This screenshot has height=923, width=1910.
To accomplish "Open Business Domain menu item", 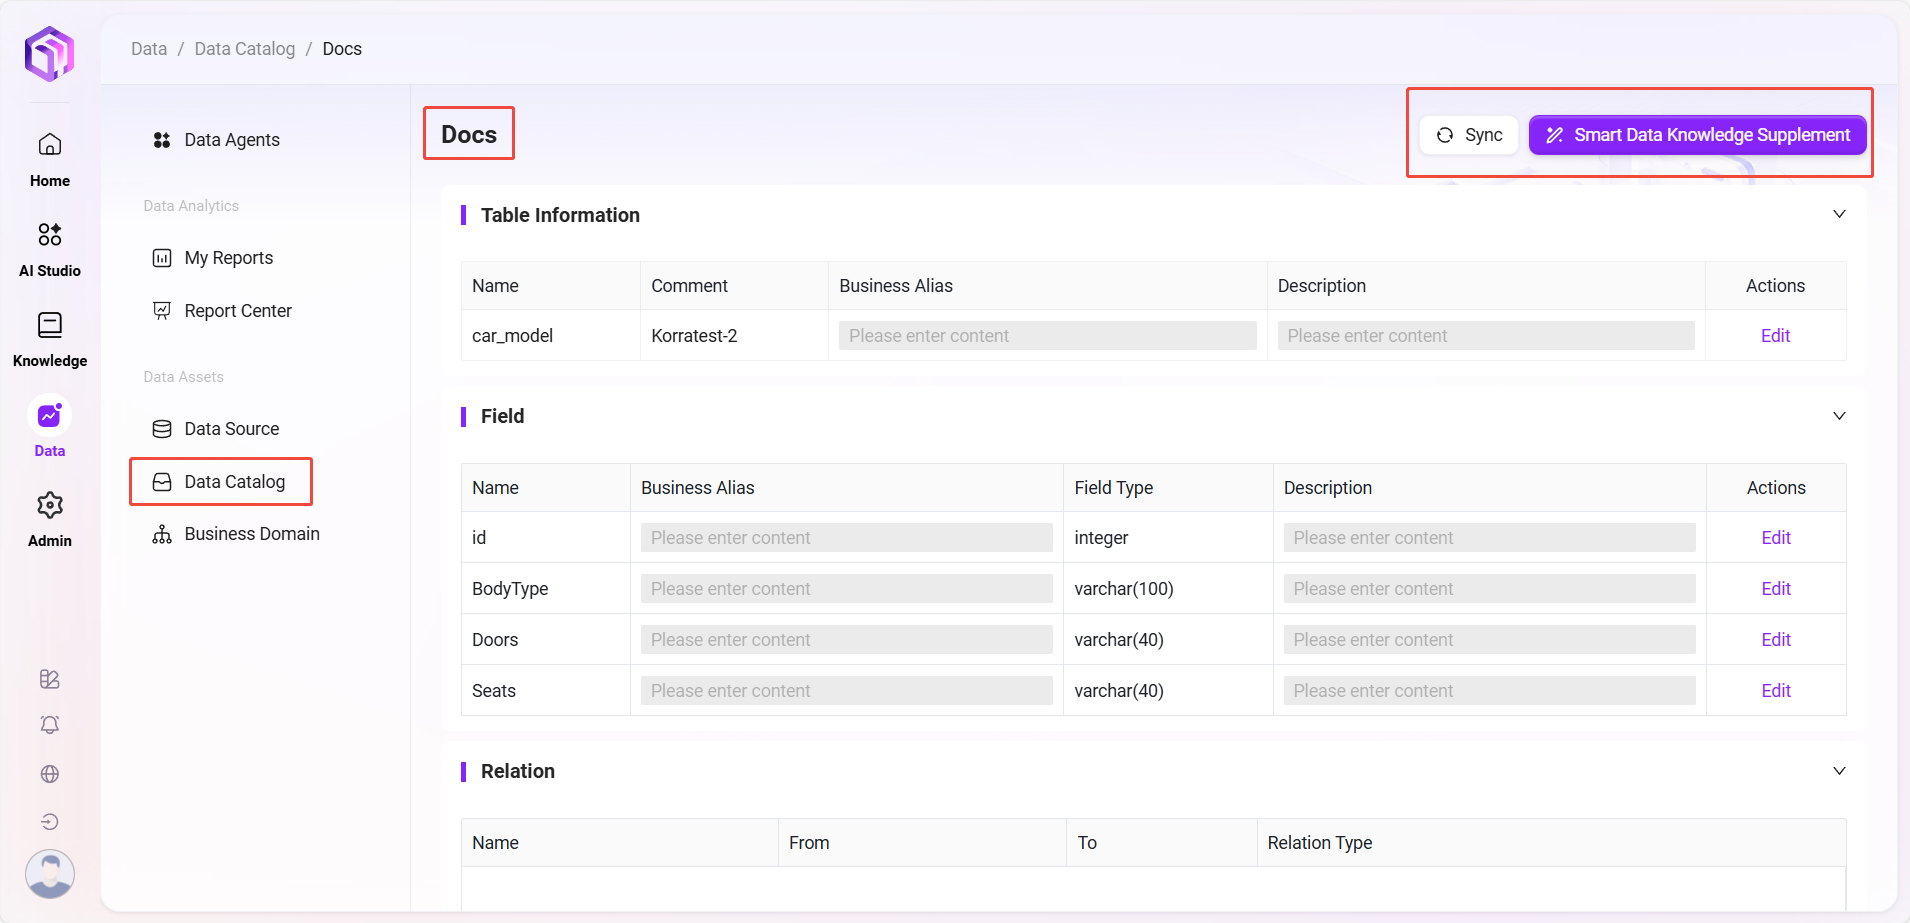I will [x=251, y=534].
